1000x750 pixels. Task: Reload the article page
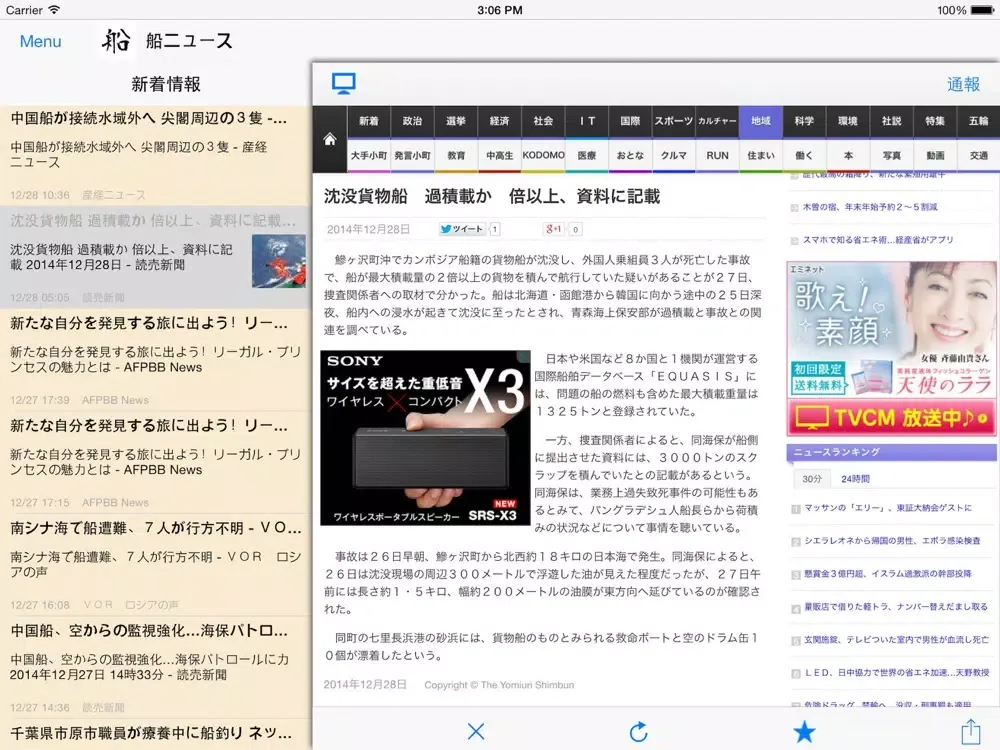(638, 731)
